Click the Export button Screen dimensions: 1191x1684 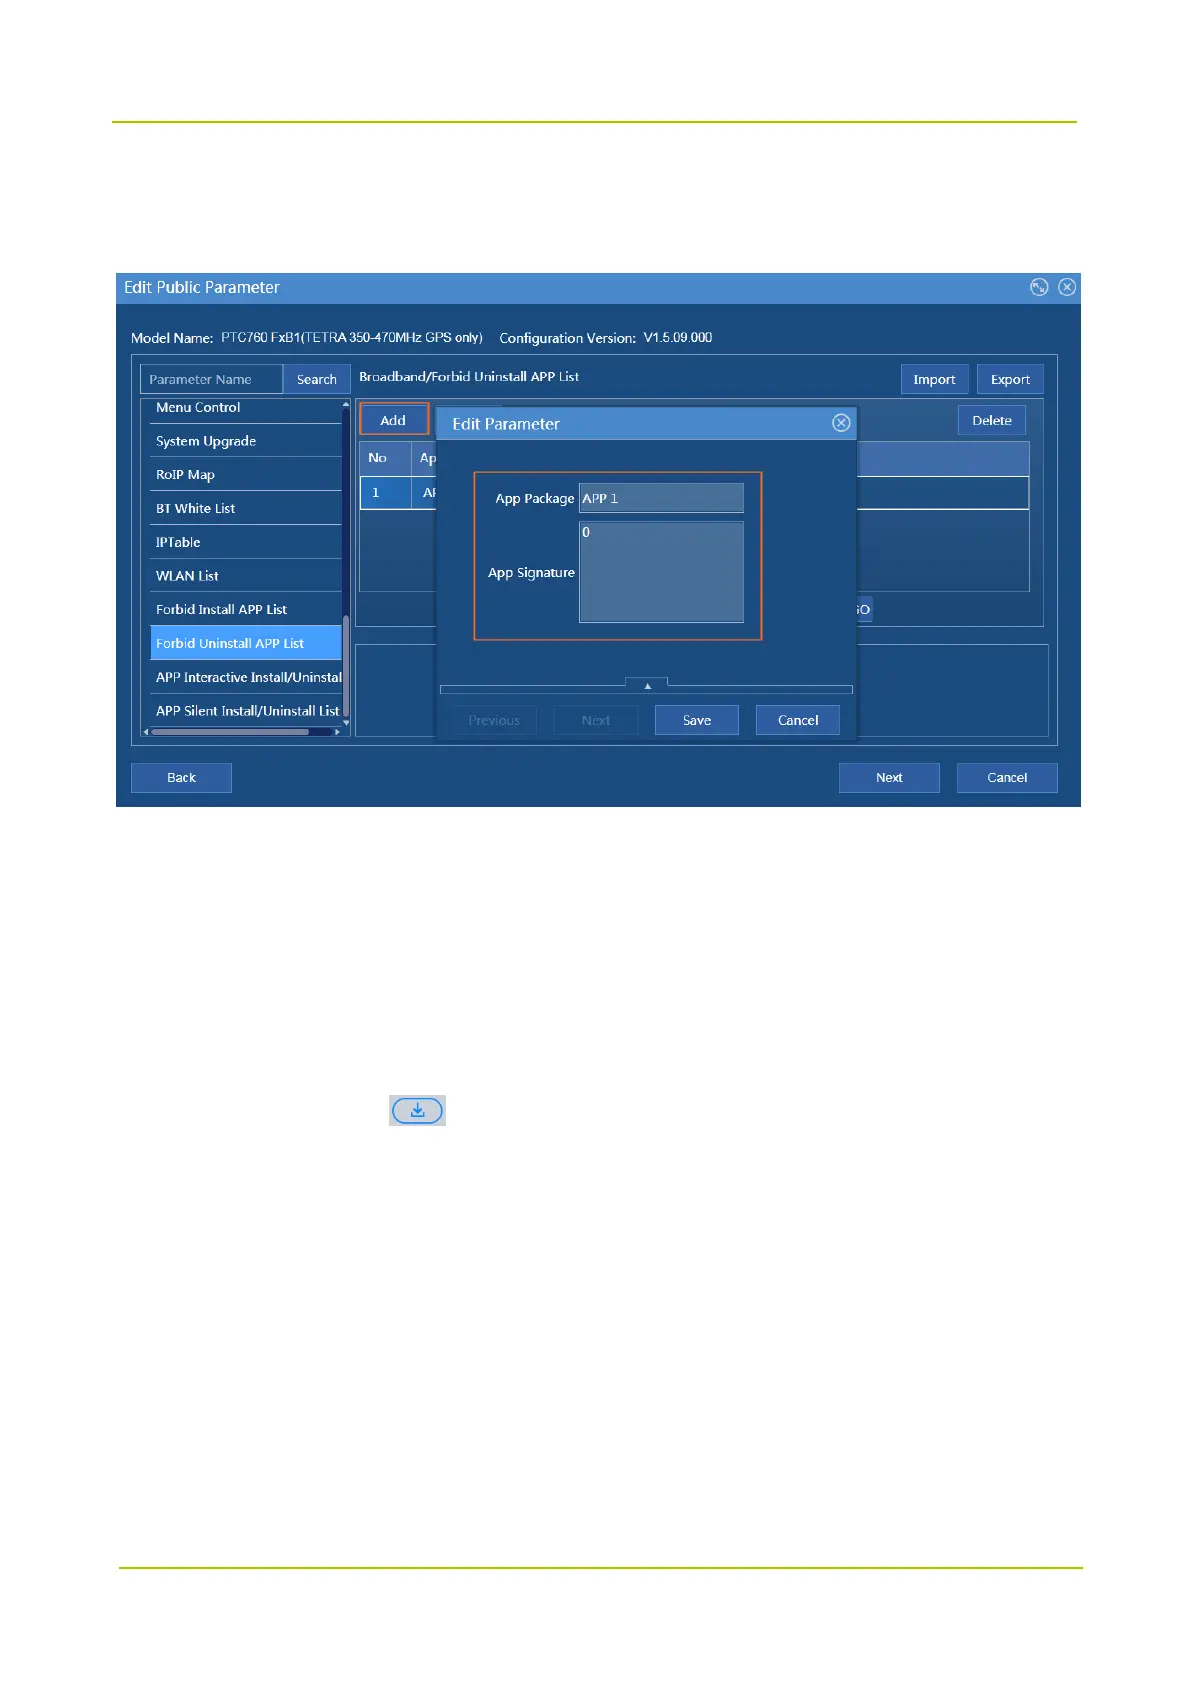(x=1010, y=379)
